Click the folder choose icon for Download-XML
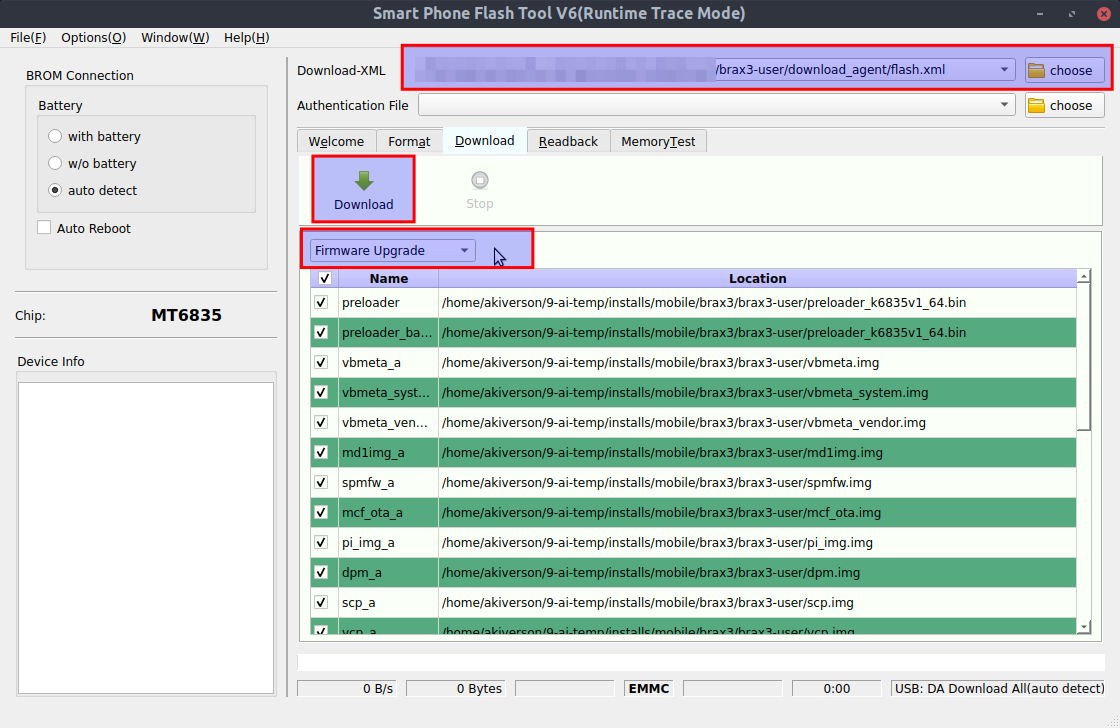Screen dimensions: 1120x728 (x=1037, y=70)
